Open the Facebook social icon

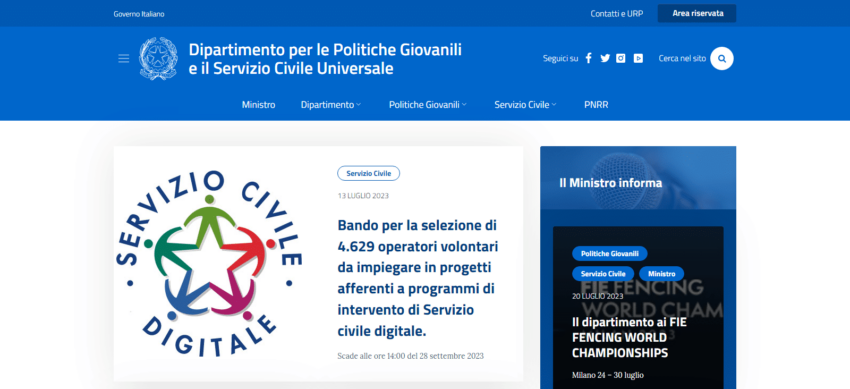click(x=588, y=59)
